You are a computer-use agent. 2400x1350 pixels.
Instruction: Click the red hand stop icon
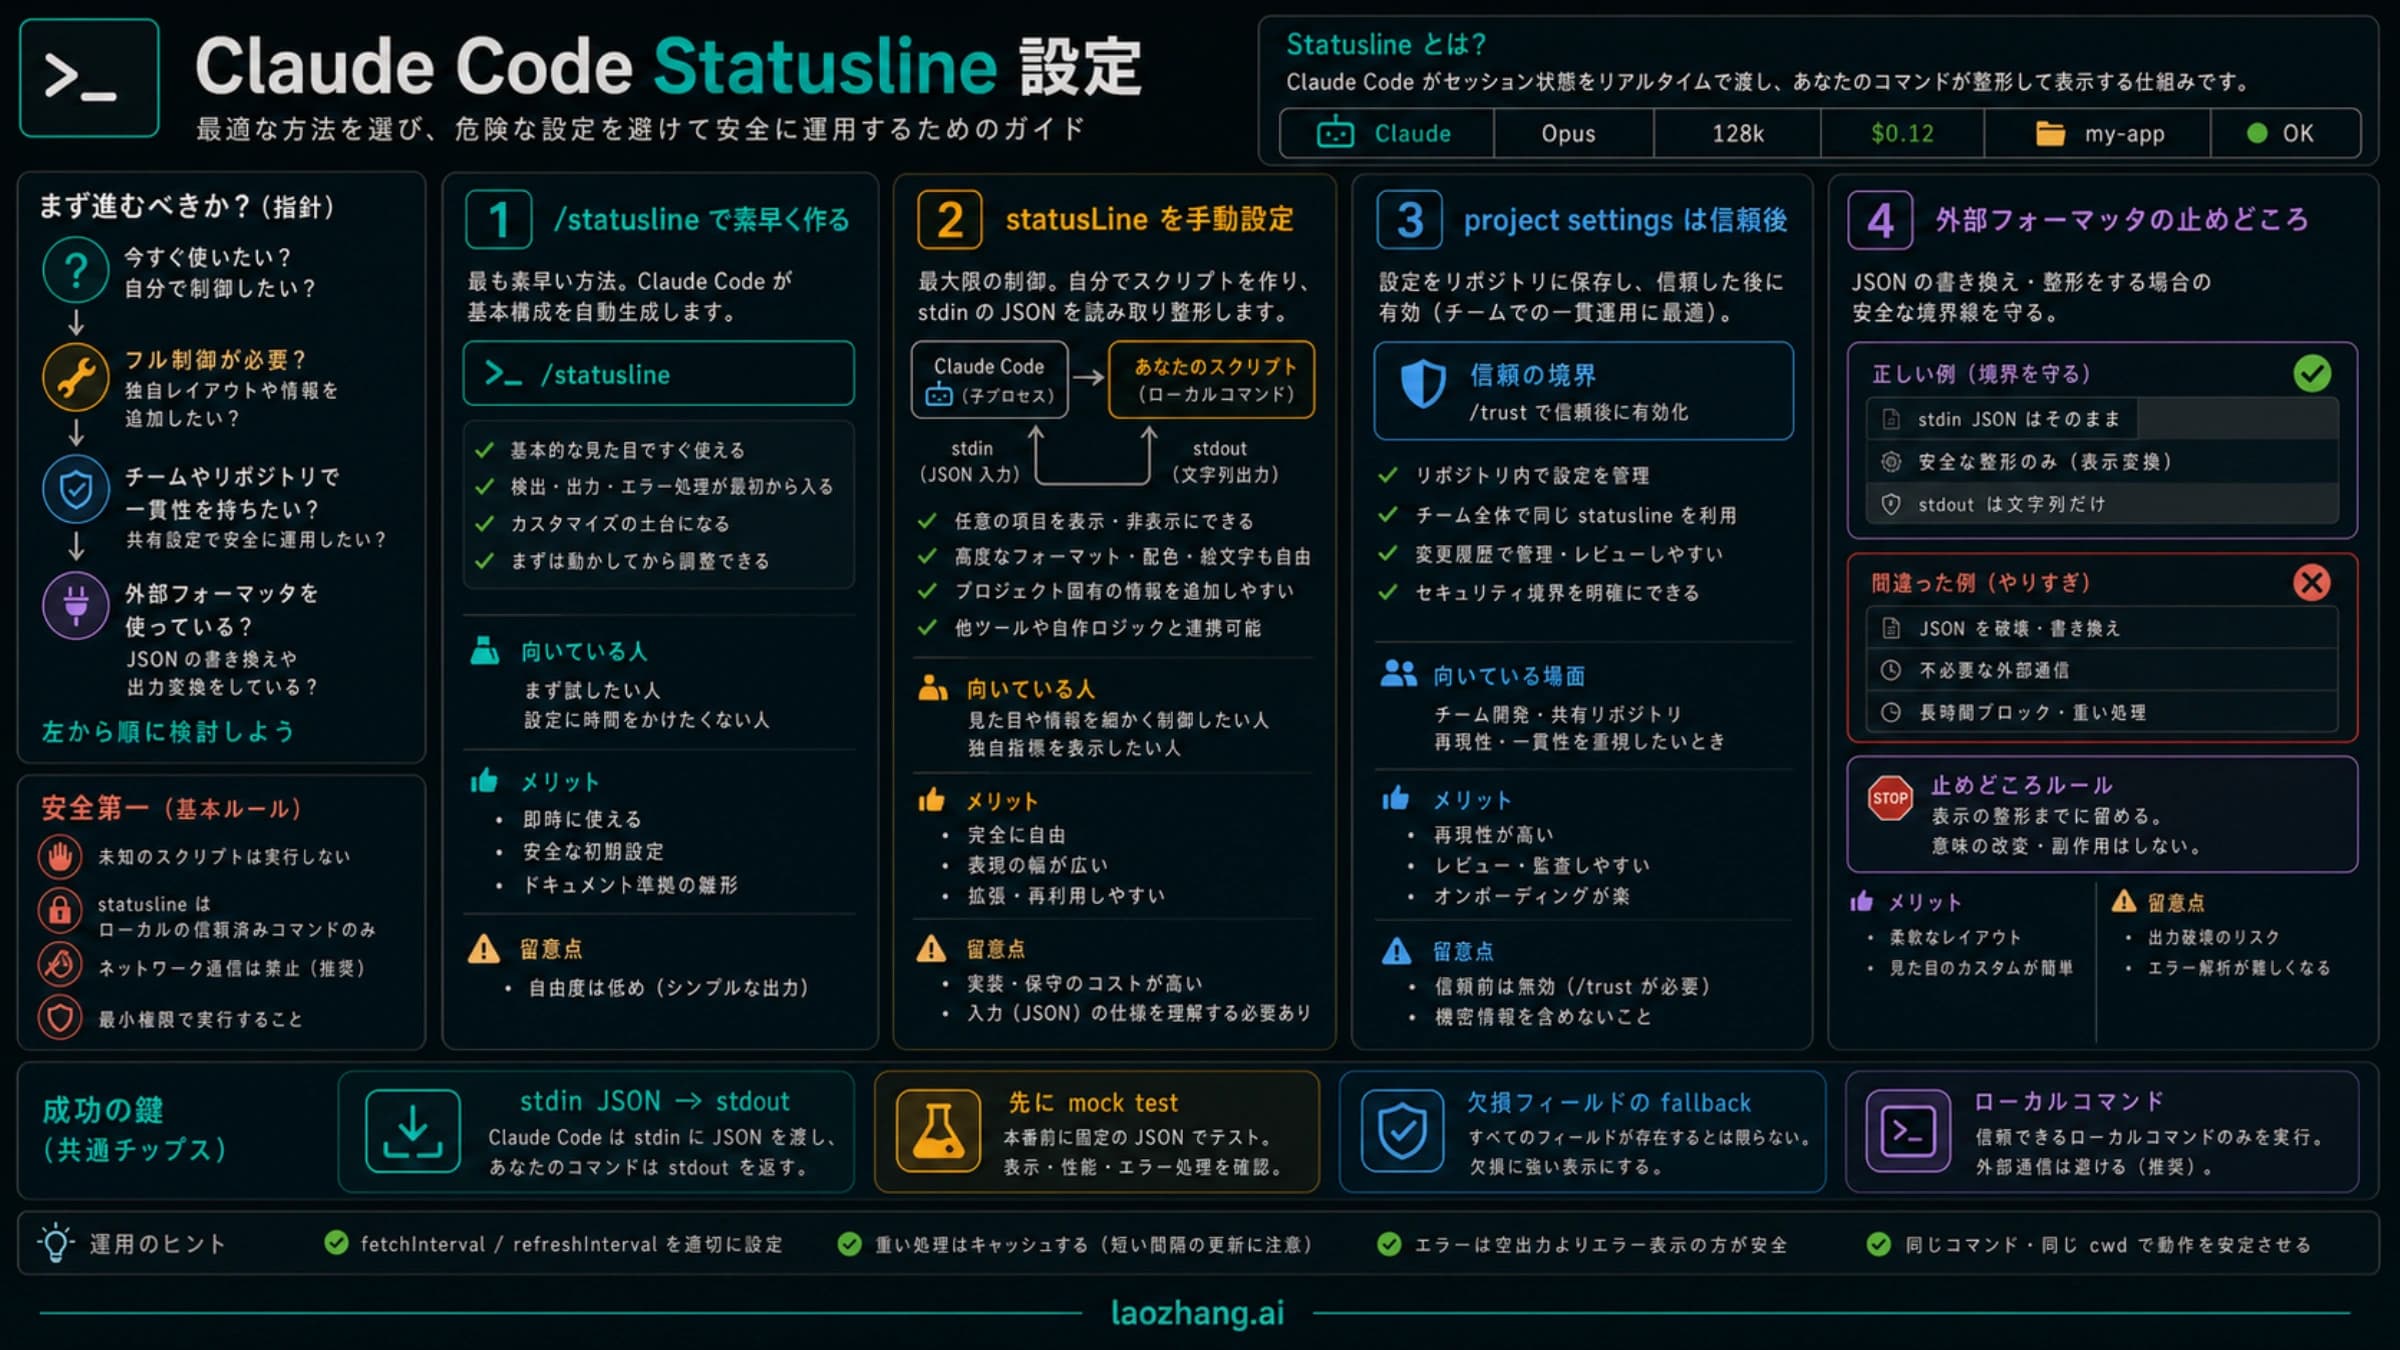pyautogui.click(x=60, y=856)
